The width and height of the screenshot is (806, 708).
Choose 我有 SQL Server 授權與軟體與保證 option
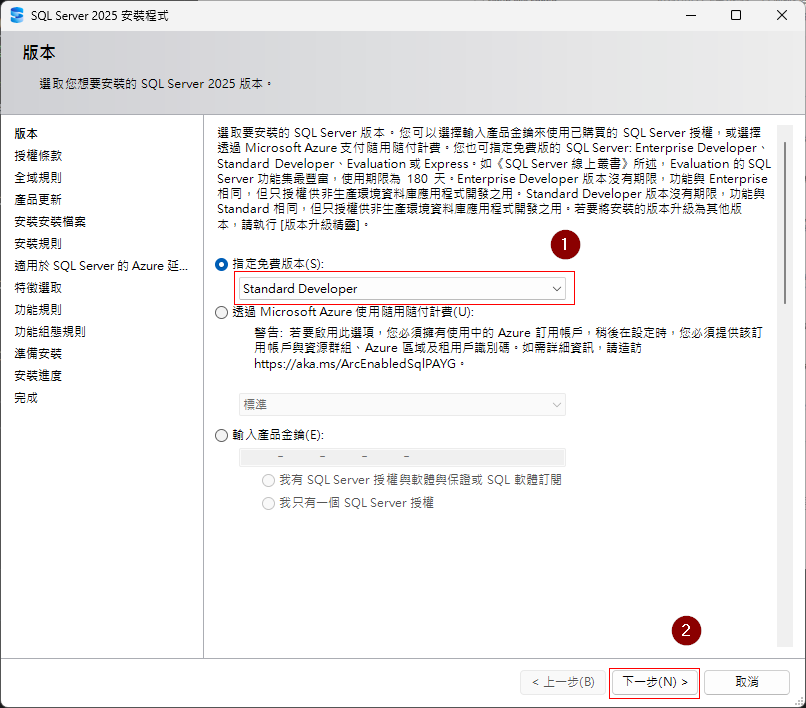point(268,480)
